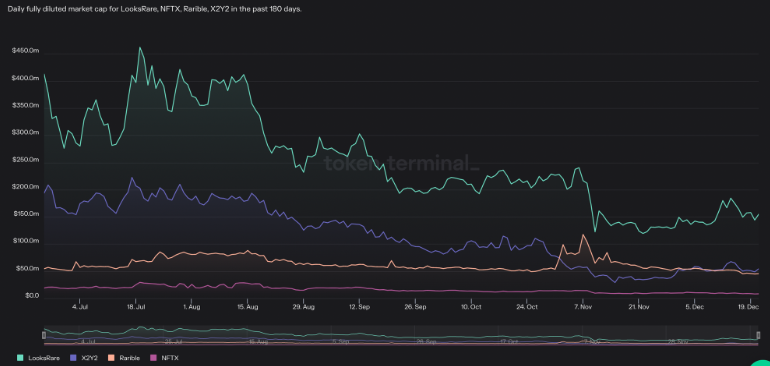Viewport: 770px width, 366px height.
Task: Click the left handle of range navigator
Action: click(x=44, y=335)
